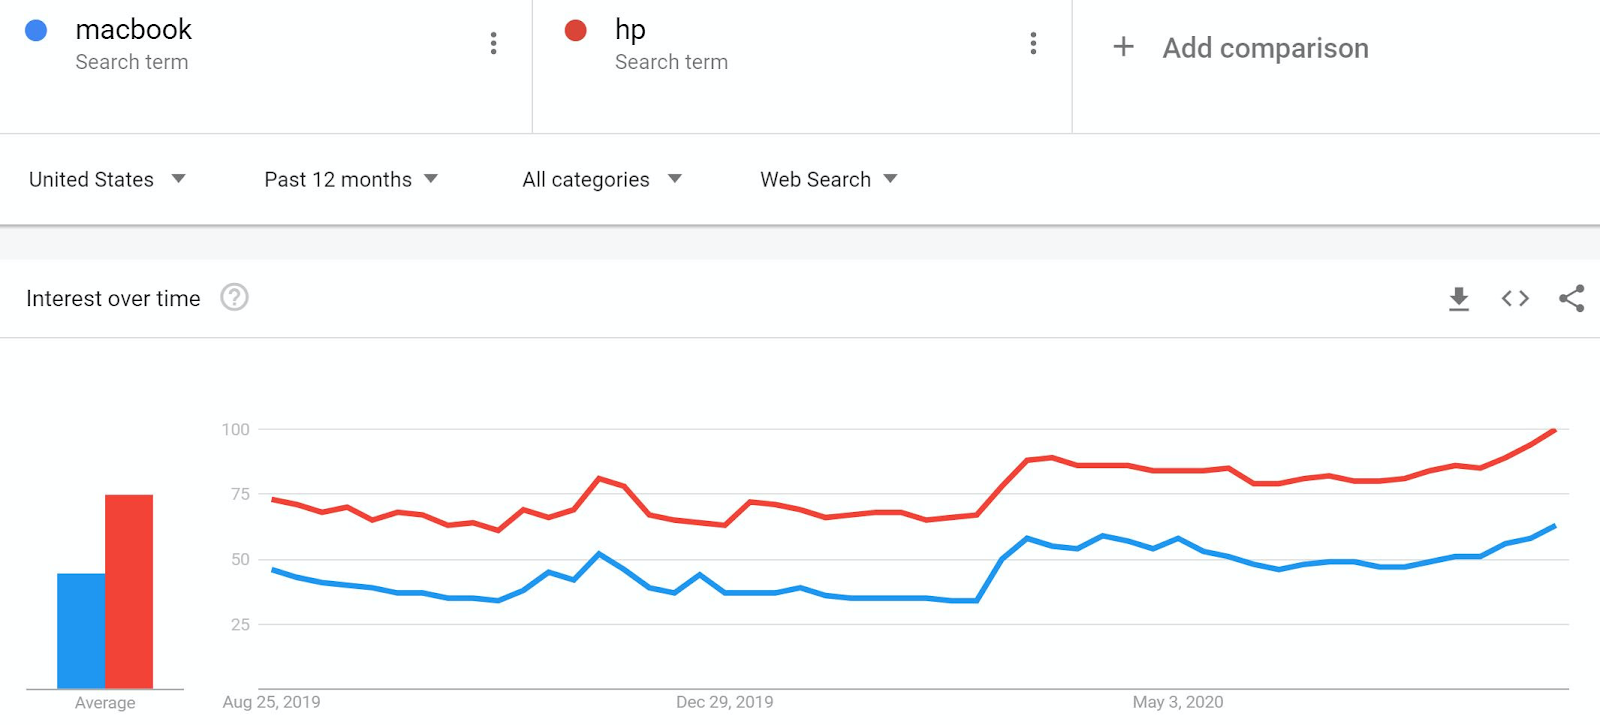Click the Add comparison text
Viewport: 1600px width, 725px height.
(1265, 48)
